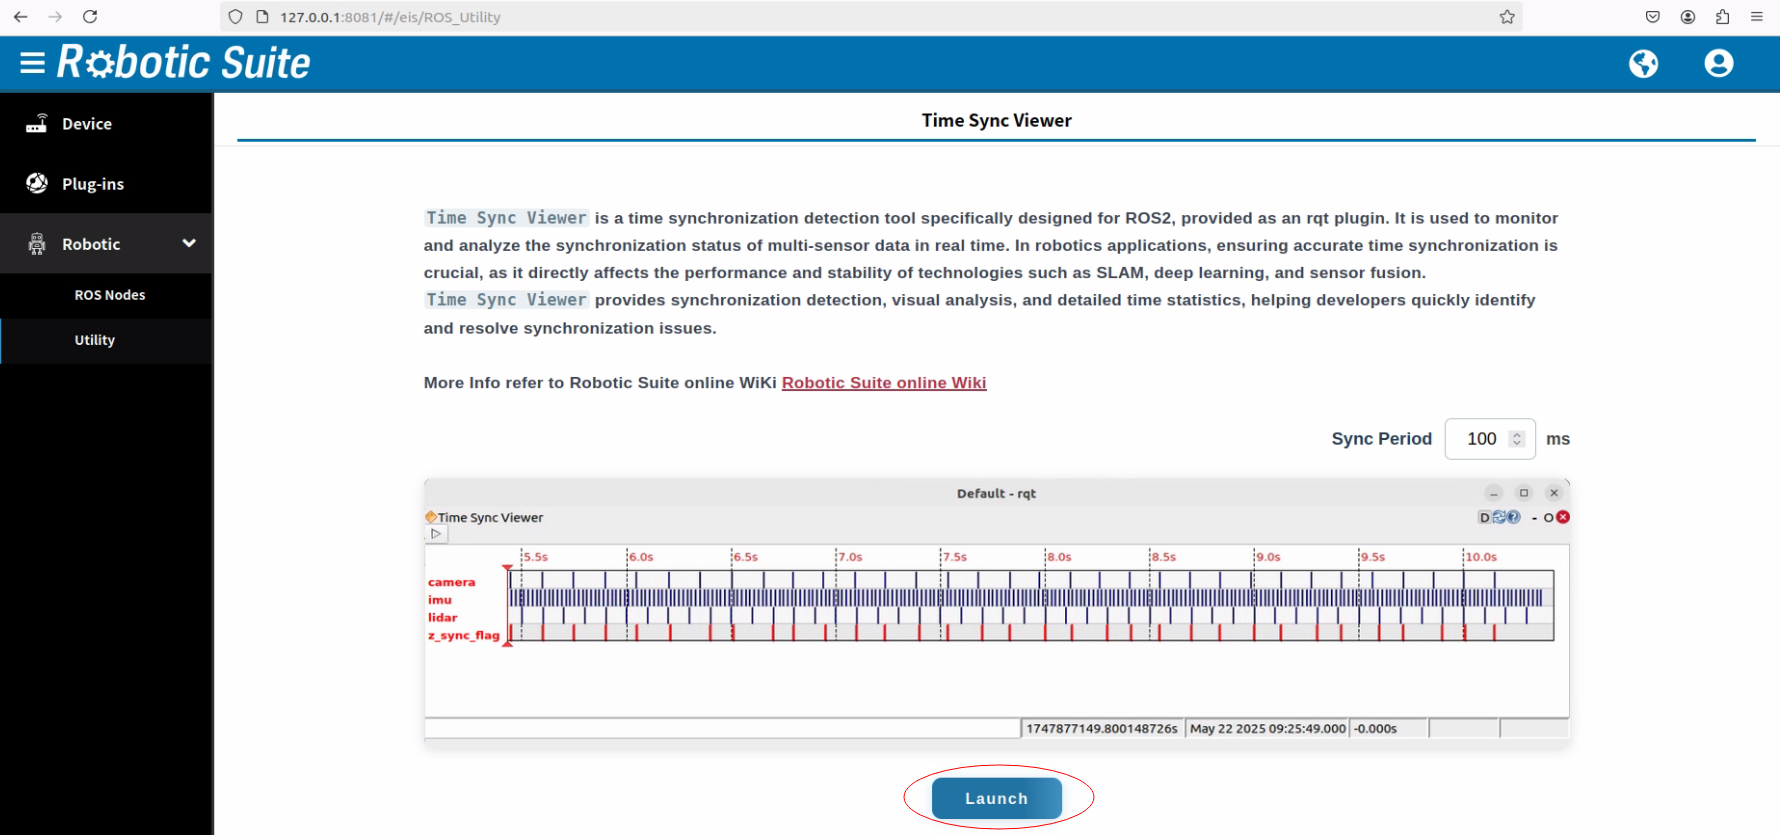This screenshot has height=835, width=1780.
Task: Collapse the Robotic sidebar section
Action: click(188, 243)
